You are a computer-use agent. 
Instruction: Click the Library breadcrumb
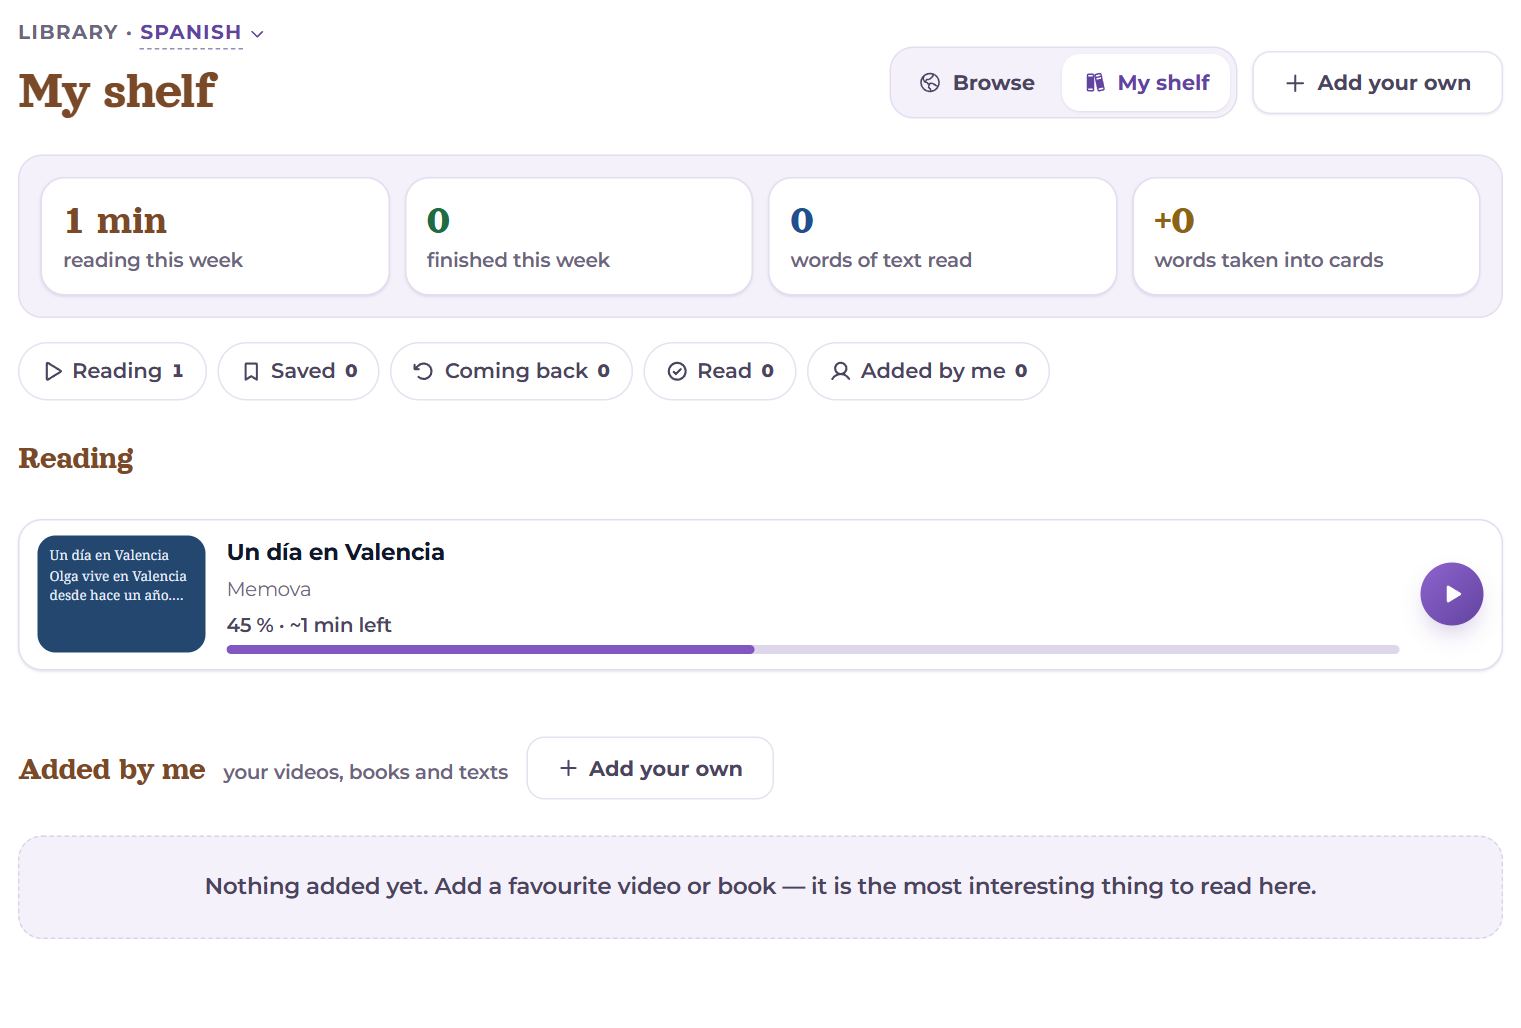(x=68, y=32)
